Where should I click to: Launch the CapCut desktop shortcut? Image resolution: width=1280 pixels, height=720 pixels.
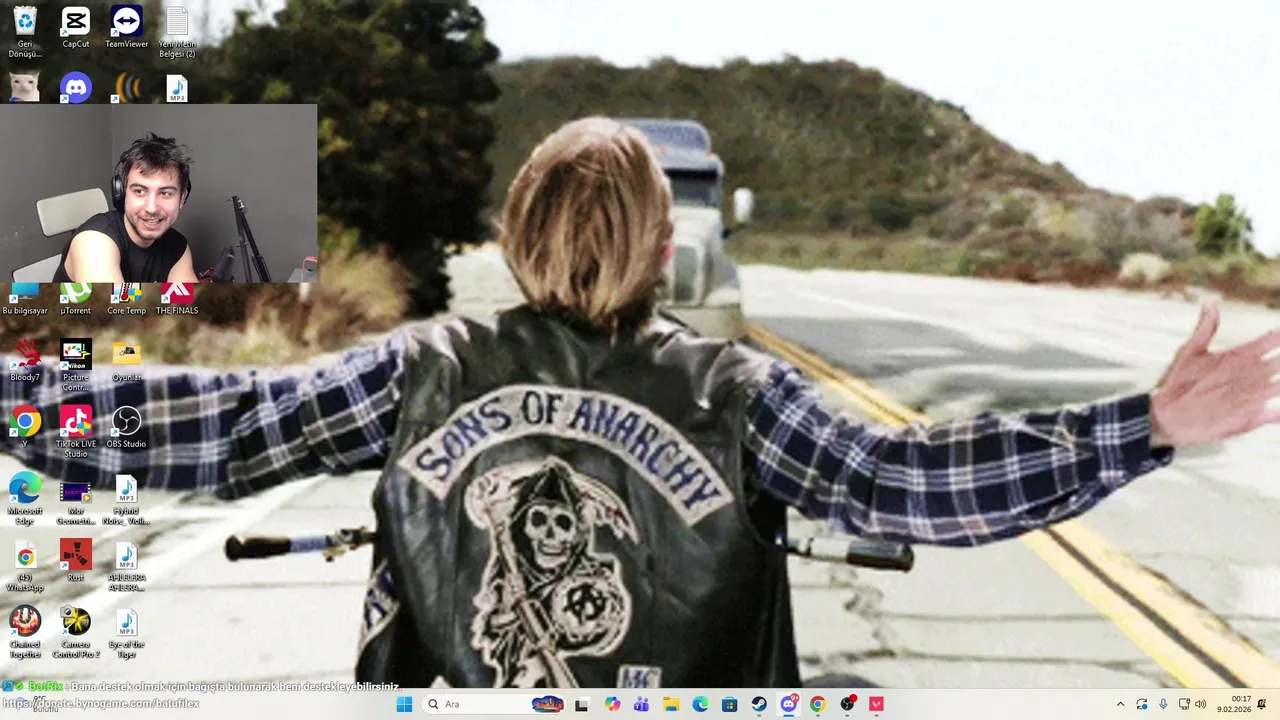(x=76, y=27)
